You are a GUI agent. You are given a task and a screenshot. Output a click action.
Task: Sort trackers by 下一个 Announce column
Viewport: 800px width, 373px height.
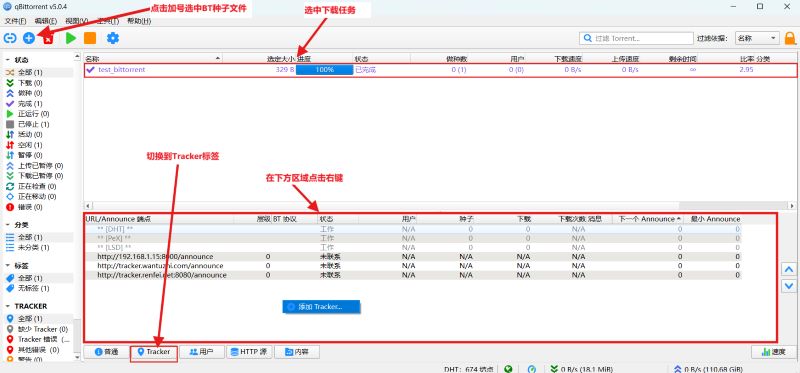click(x=647, y=219)
